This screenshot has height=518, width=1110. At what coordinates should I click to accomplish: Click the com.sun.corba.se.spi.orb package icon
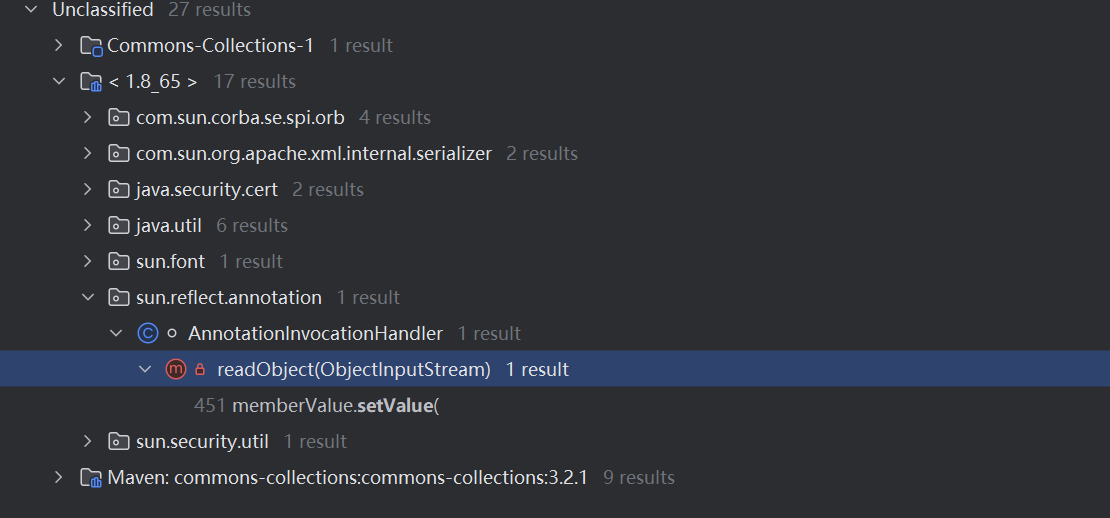pyautogui.click(x=118, y=117)
